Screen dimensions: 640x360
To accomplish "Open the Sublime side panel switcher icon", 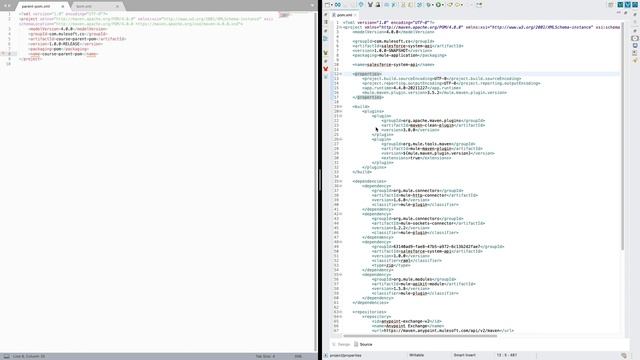I will pyautogui.click(x=7, y=356).
